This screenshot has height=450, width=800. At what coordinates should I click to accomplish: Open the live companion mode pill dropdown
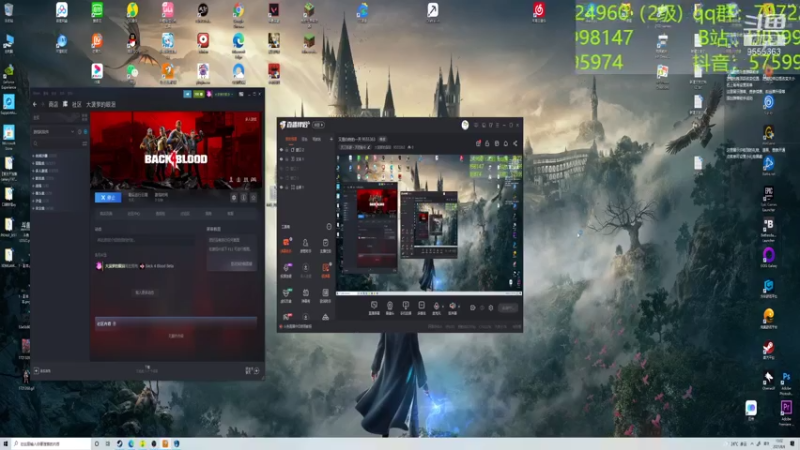(x=318, y=125)
